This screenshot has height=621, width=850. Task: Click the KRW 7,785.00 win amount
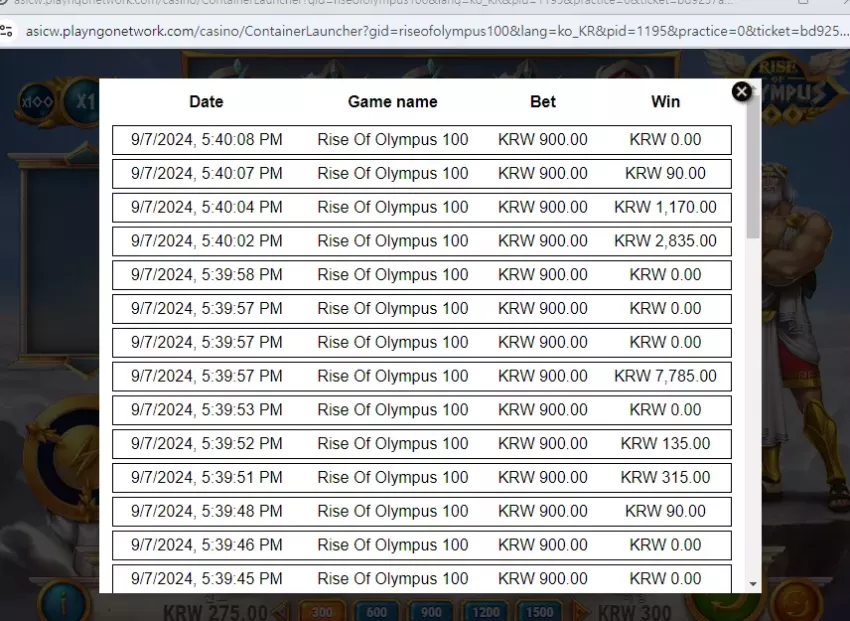click(x=665, y=376)
